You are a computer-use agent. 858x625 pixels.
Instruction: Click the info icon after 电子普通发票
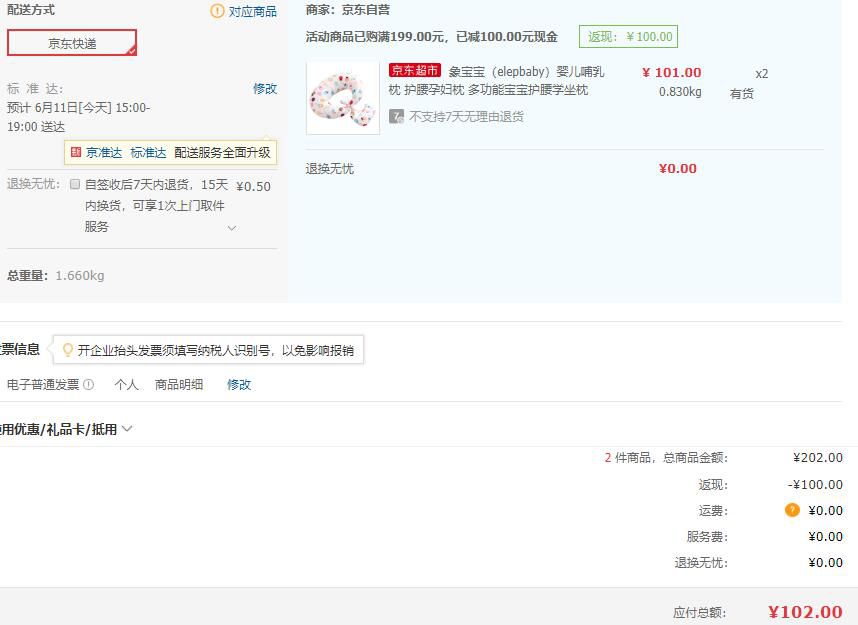[x=89, y=385]
